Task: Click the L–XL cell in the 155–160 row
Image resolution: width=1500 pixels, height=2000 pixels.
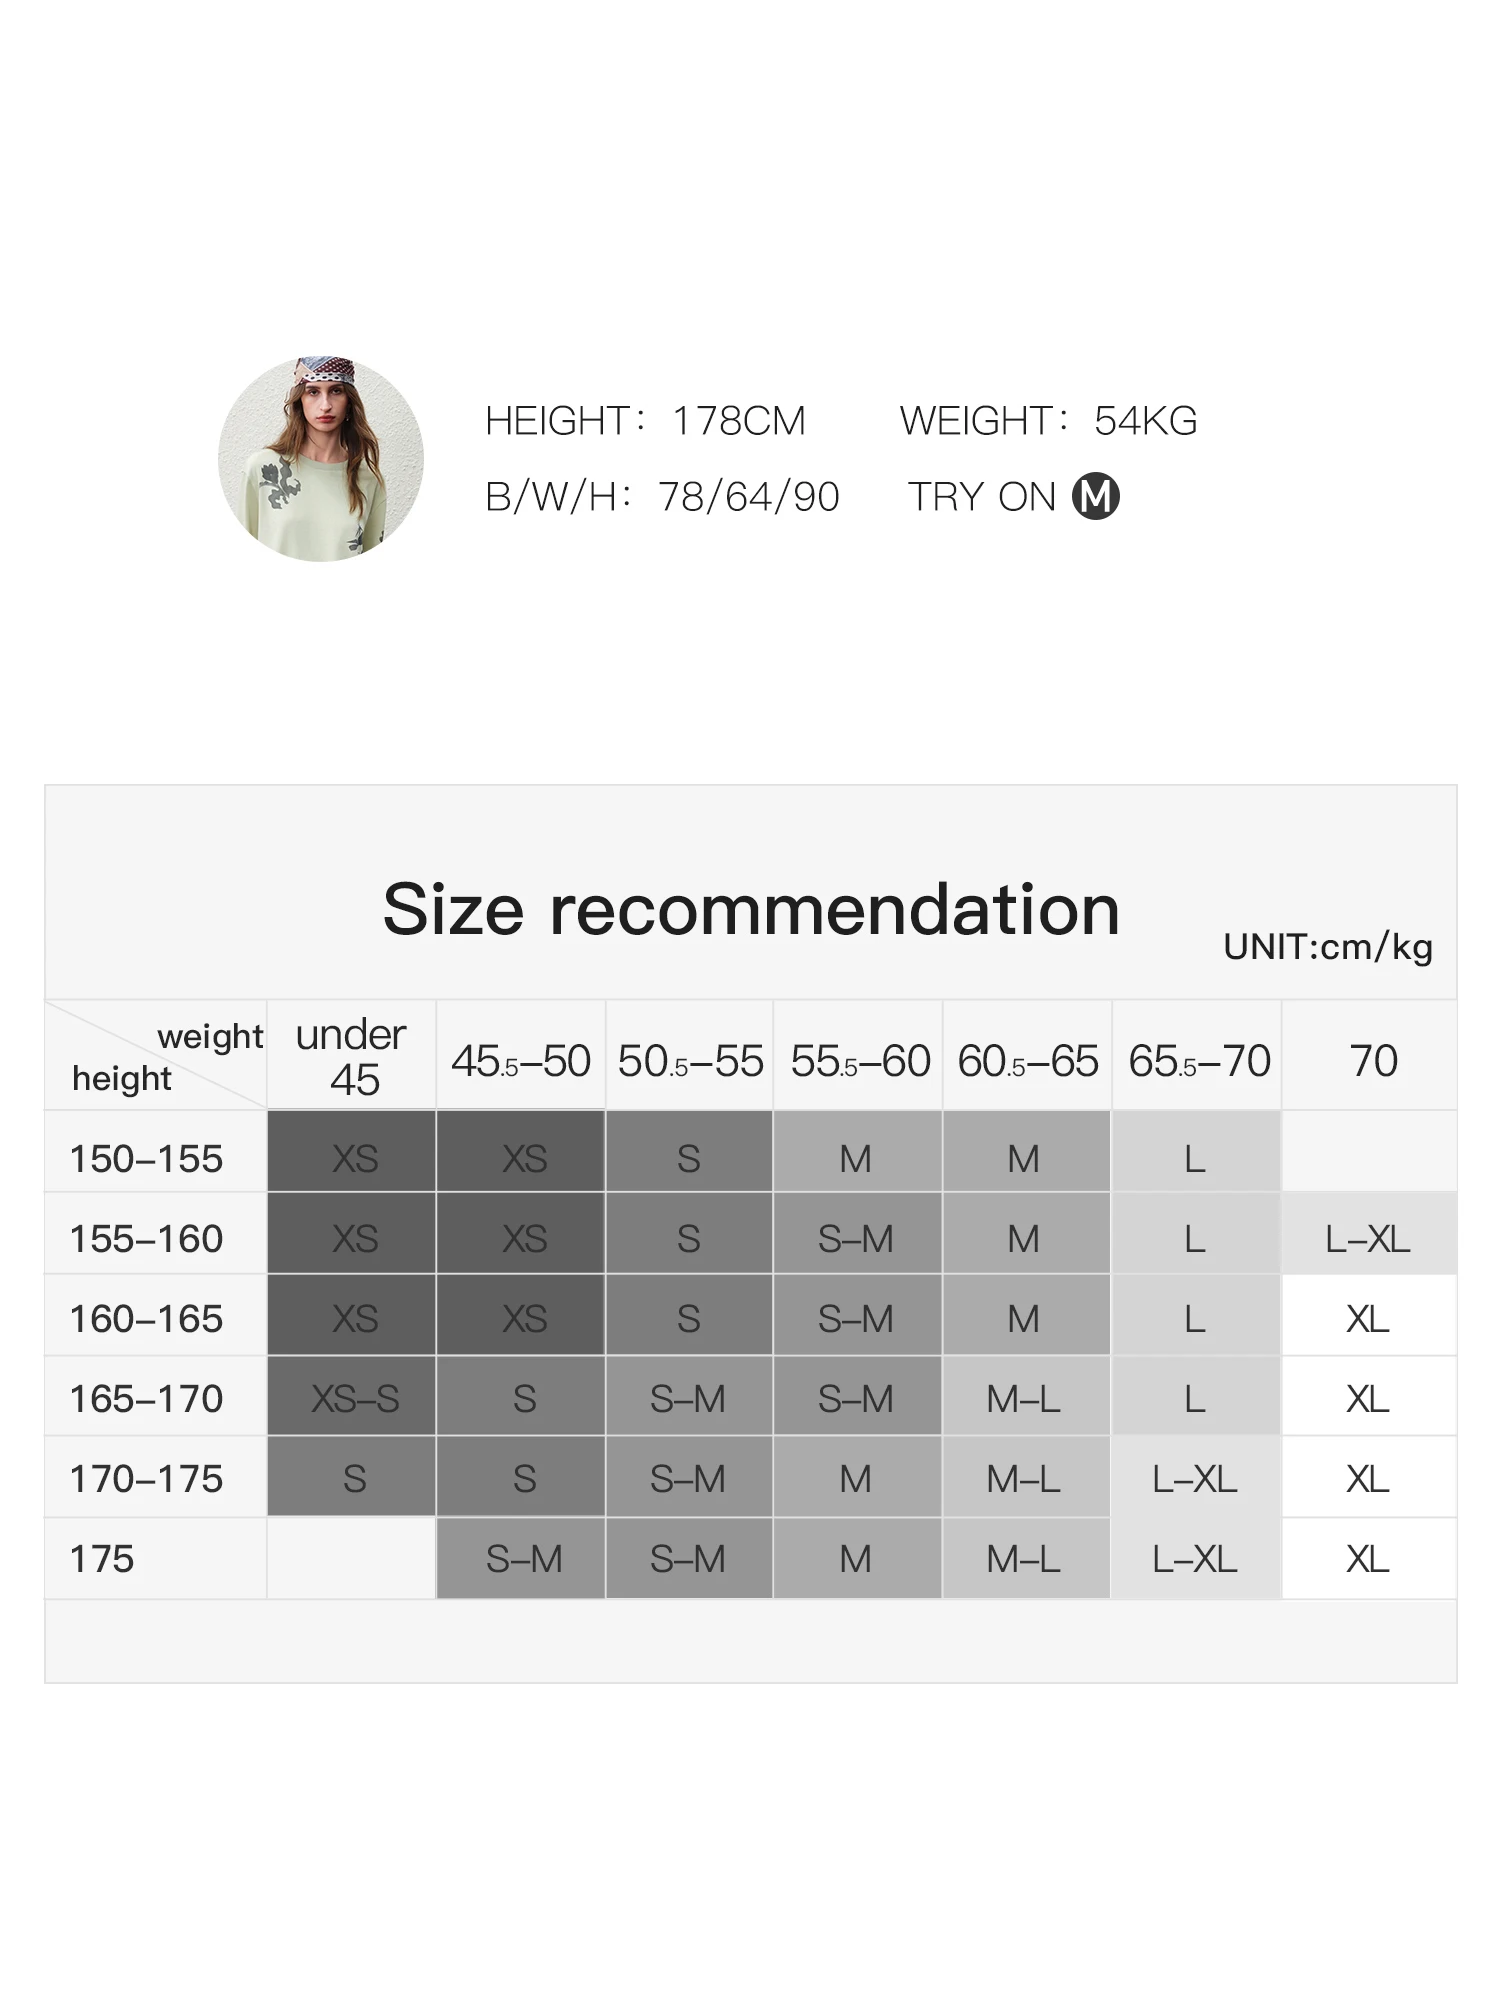Action: (x=1367, y=1239)
